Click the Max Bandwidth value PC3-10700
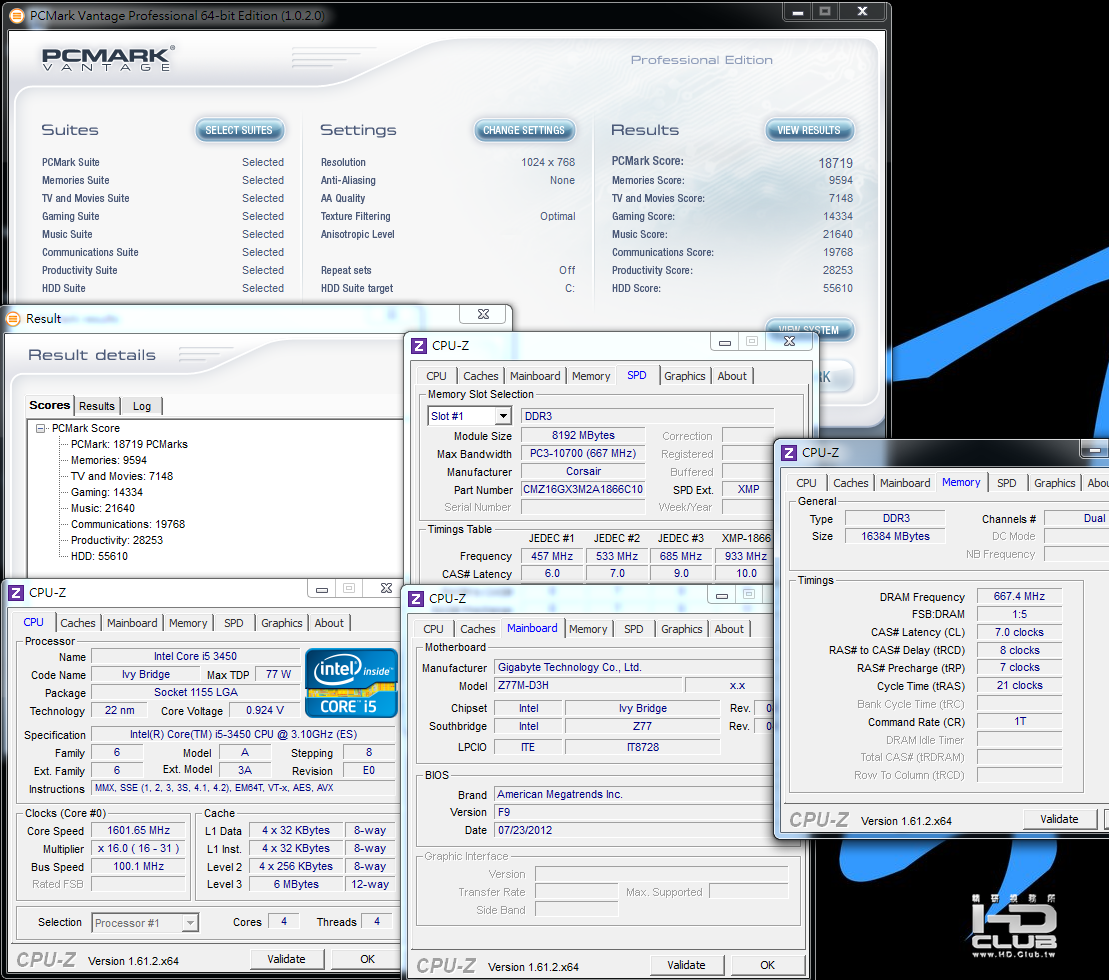The height and width of the screenshot is (980, 1109). tap(583, 453)
